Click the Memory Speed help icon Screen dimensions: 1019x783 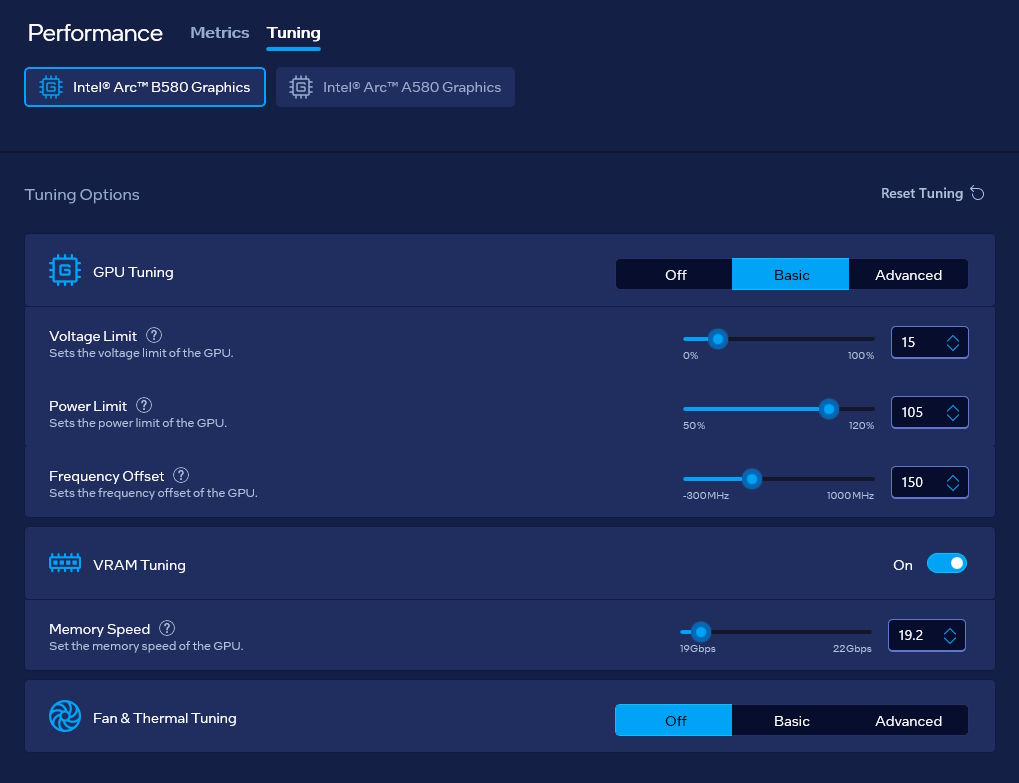point(167,628)
